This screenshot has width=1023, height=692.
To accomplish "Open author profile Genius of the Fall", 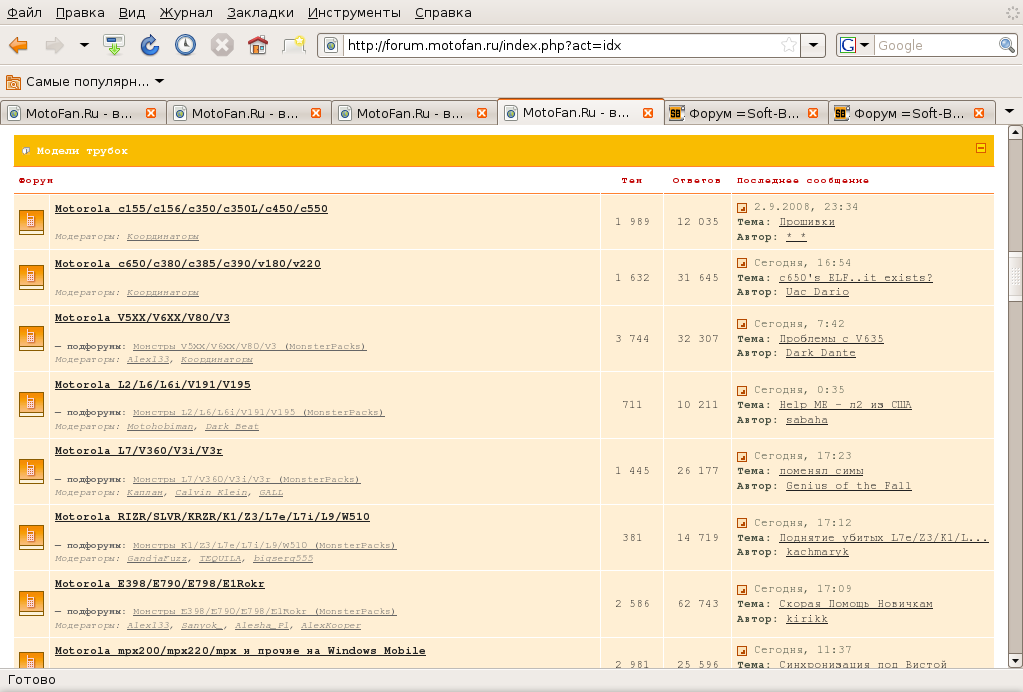I will (x=848, y=486).
